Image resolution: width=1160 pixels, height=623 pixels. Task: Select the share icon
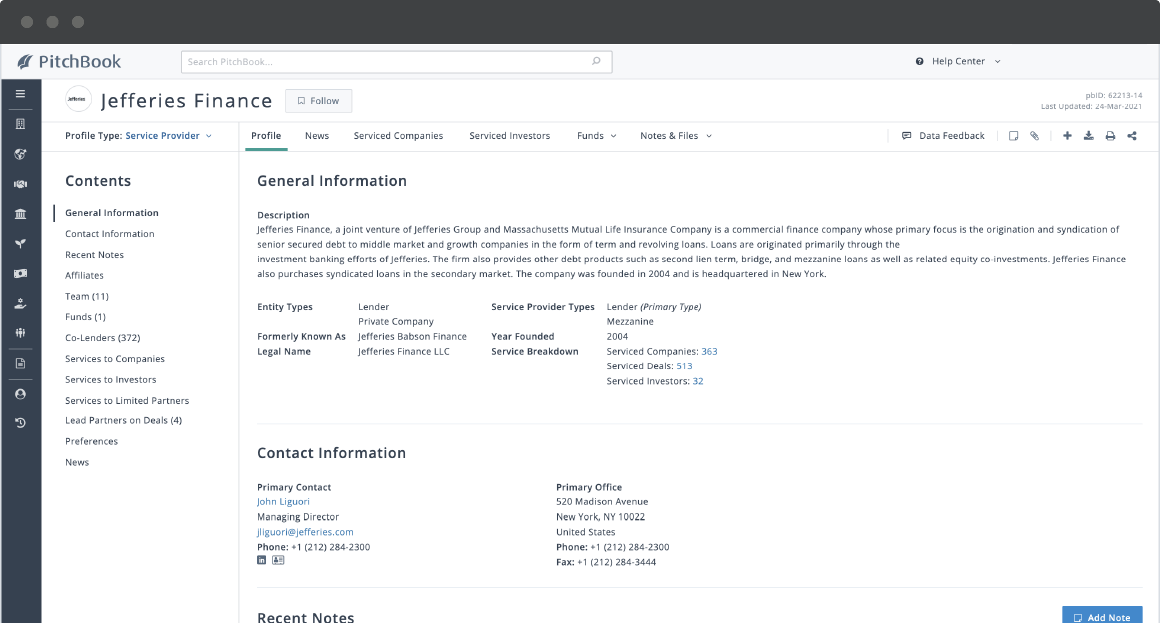tap(1132, 136)
